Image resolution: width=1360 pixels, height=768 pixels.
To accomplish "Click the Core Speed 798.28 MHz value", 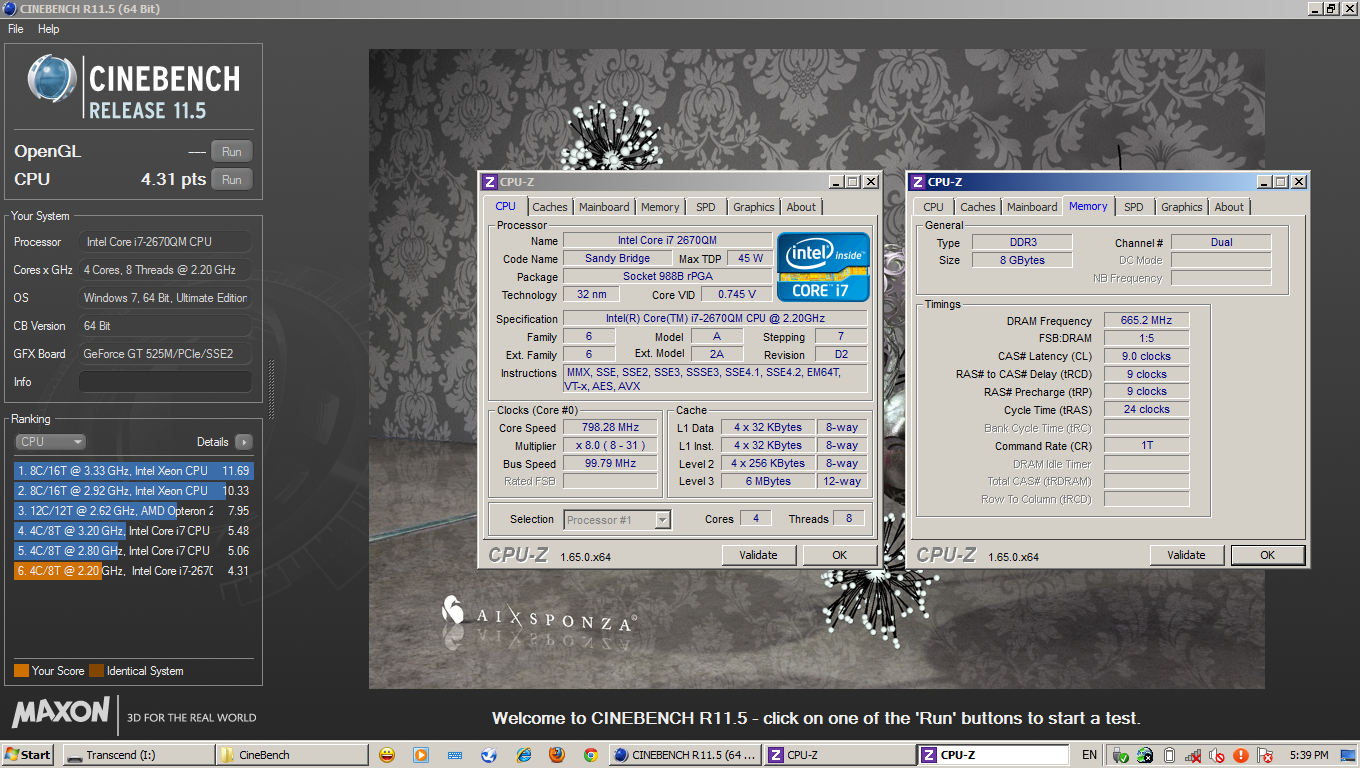I will pos(610,428).
